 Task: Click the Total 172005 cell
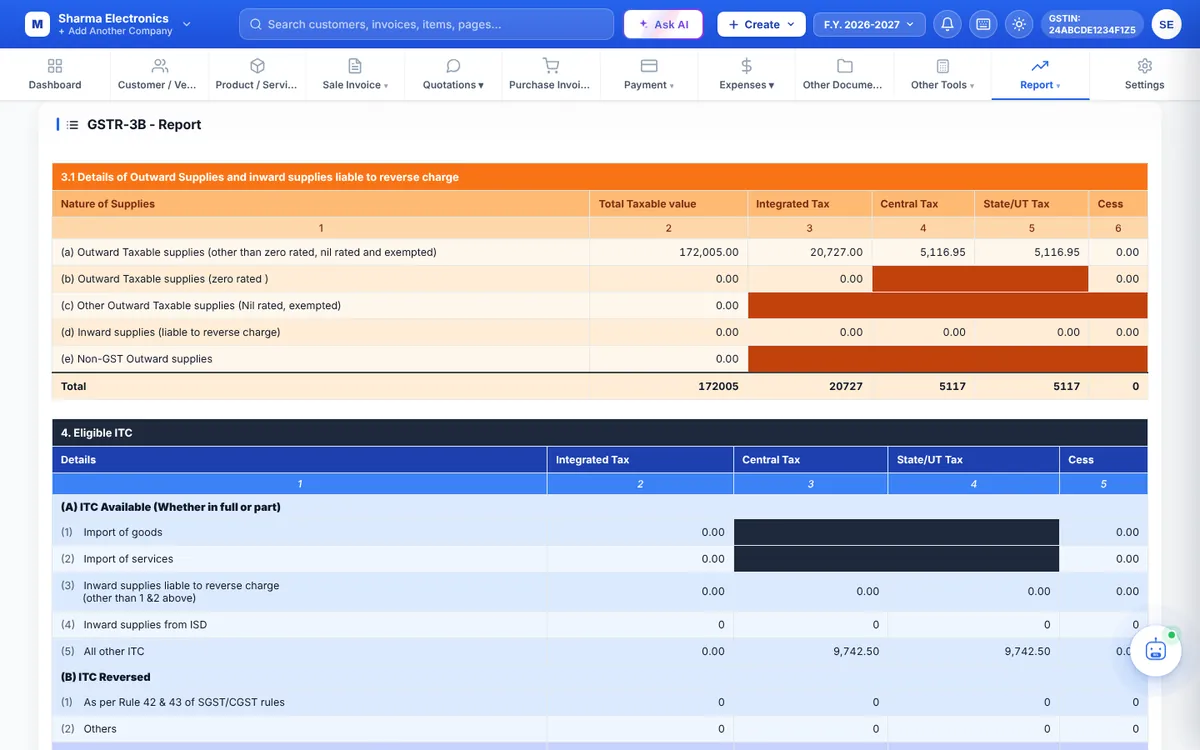point(669,386)
